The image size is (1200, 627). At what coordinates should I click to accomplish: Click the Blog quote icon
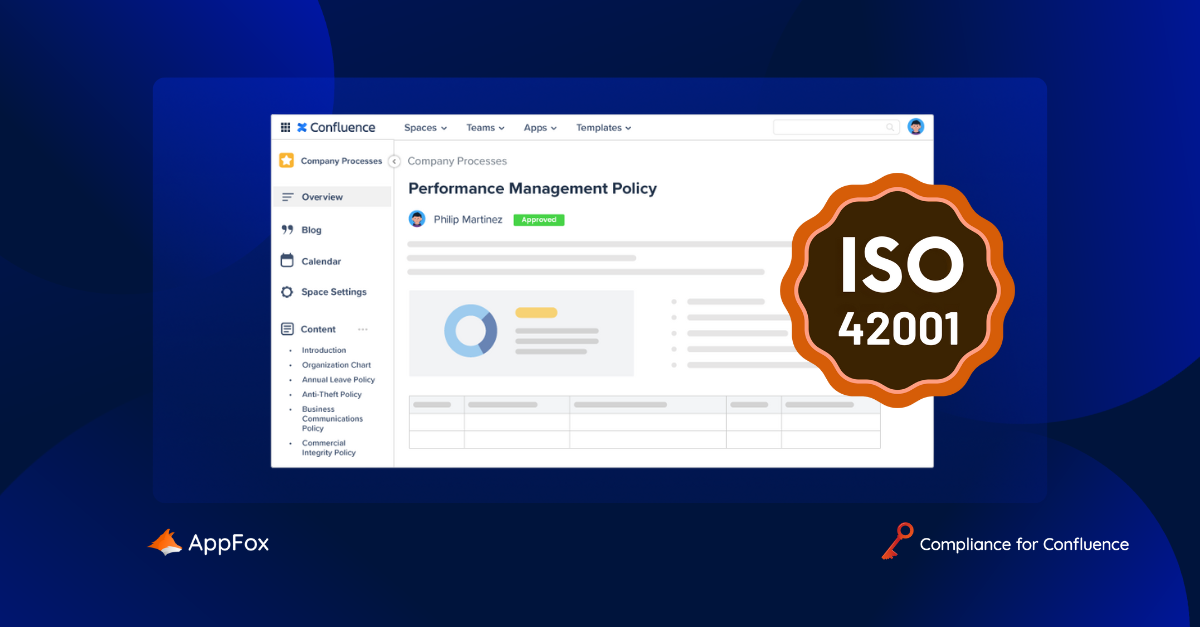click(x=287, y=230)
